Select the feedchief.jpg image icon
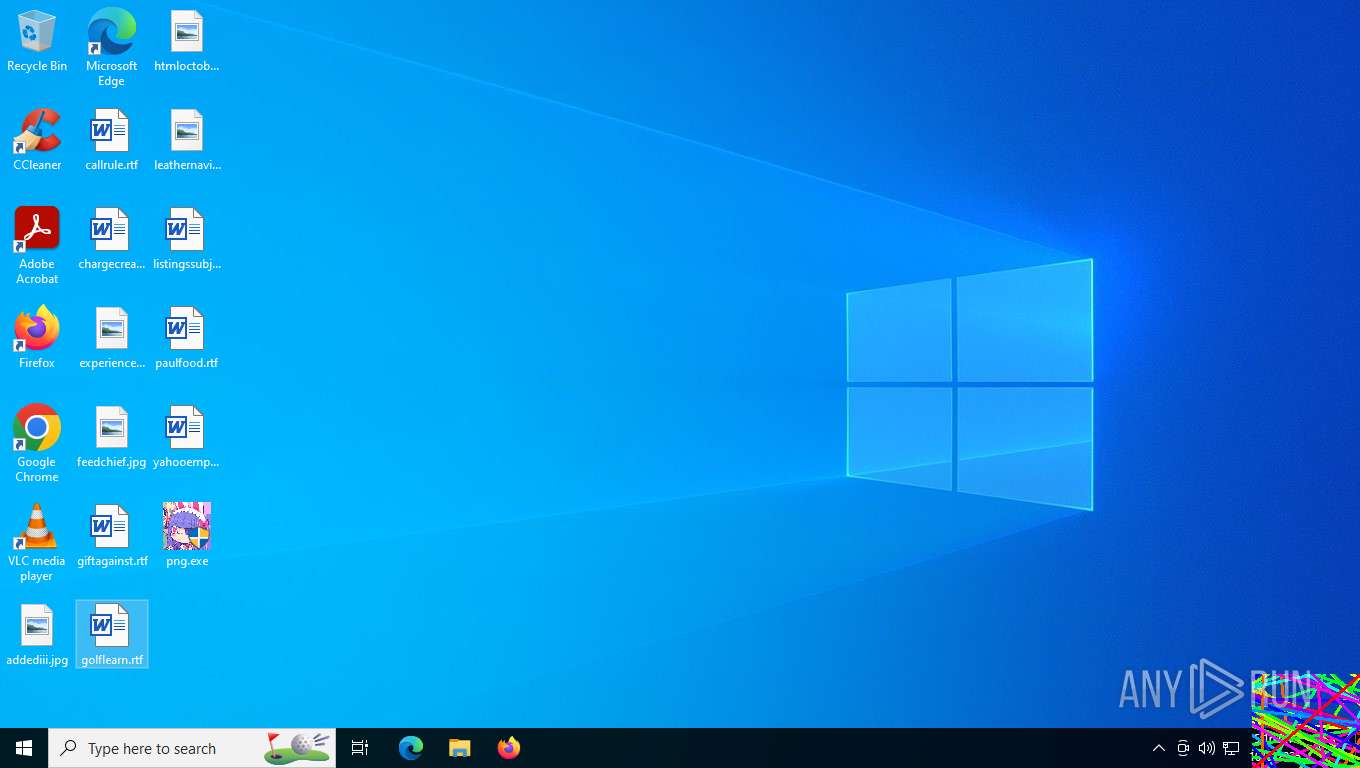This screenshot has height=768, width=1360. point(111,438)
